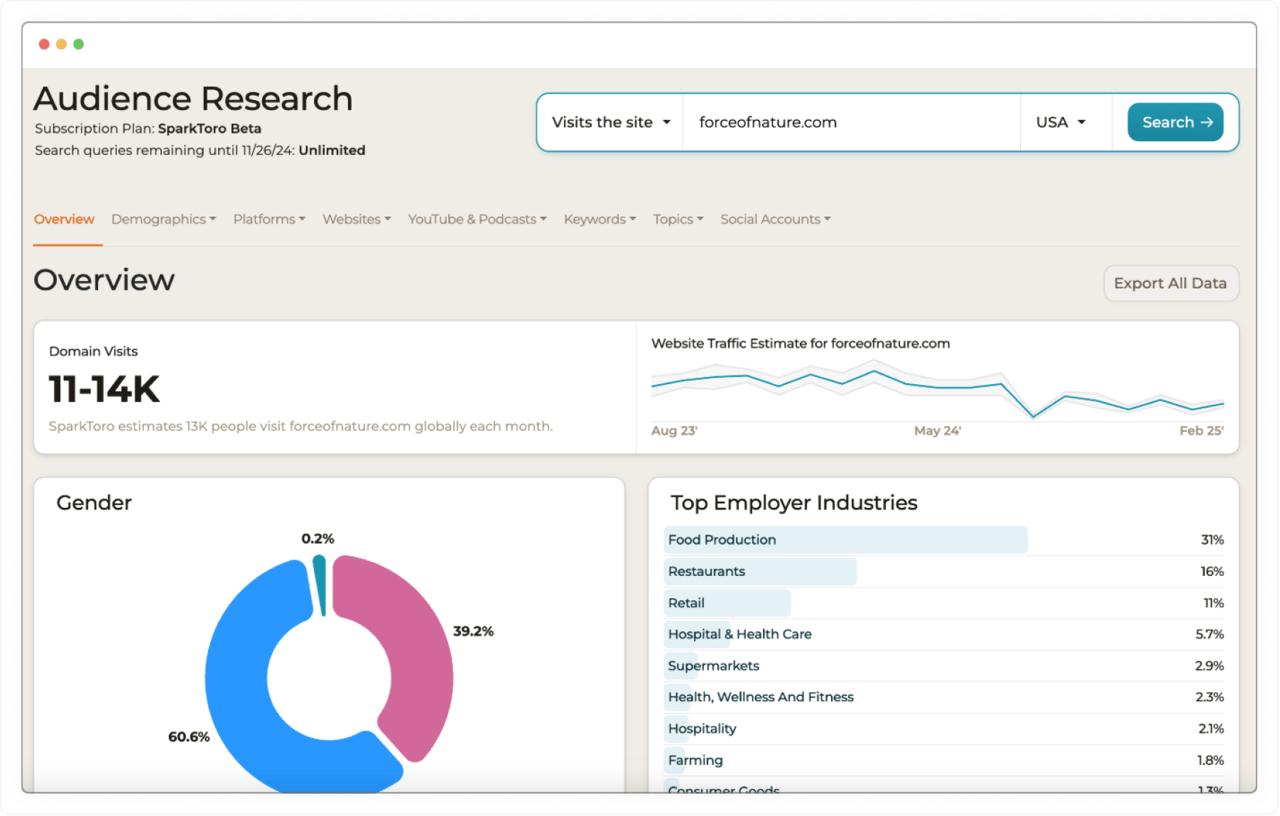1280x816 pixels.
Task: Click the website traffic estimate line chart
Action: (937, 390)
